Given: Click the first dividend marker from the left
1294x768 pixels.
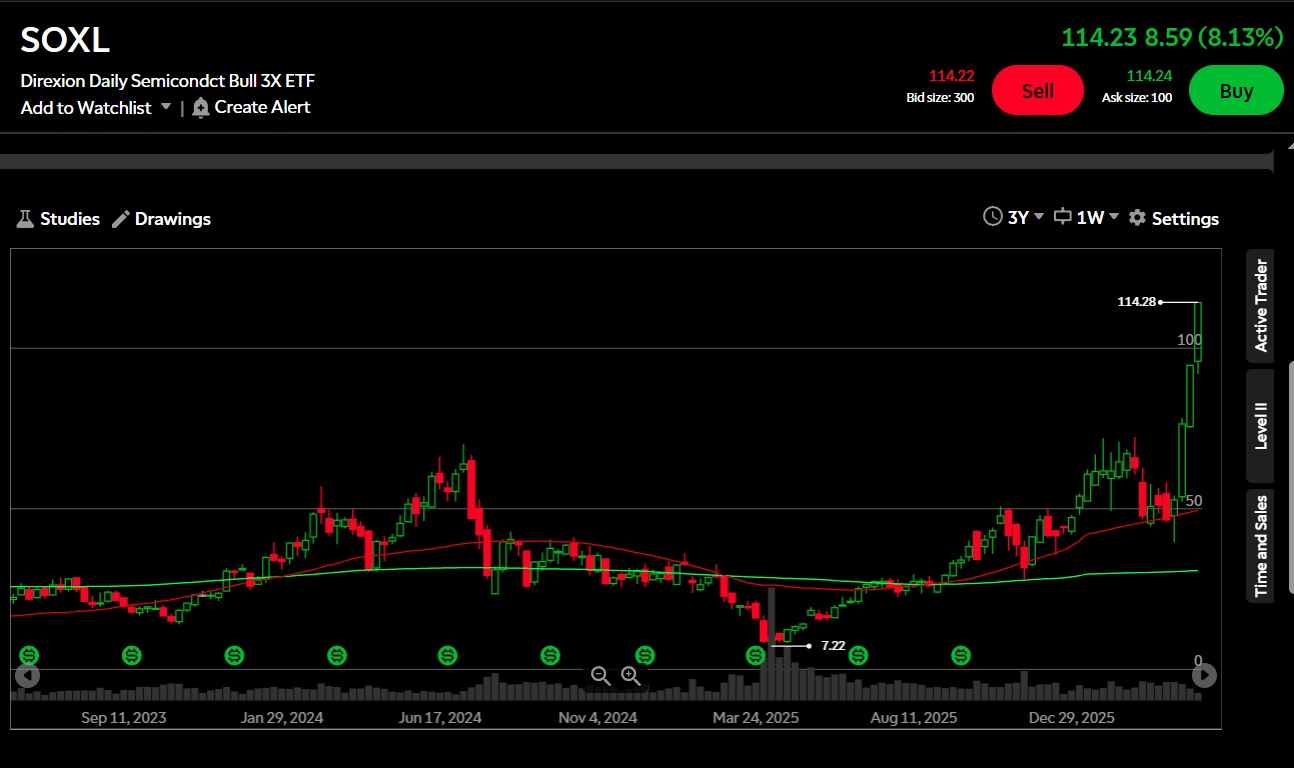Looking at the screenshot, I should [29, 655].
